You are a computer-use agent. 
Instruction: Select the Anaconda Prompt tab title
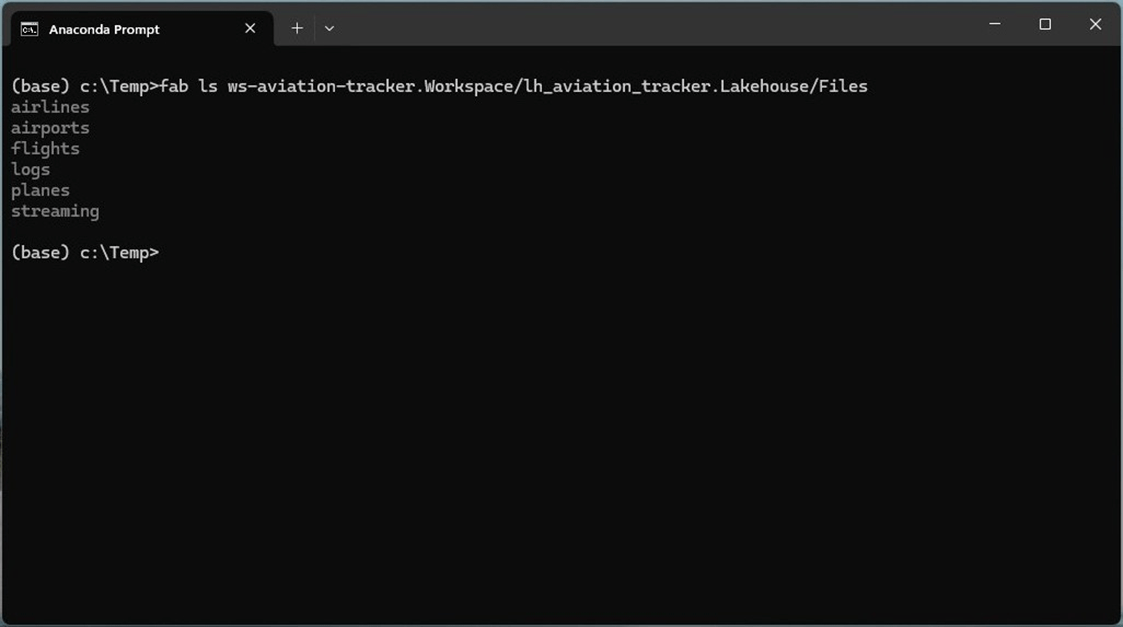pyautogui.click(x=104, y=29)
